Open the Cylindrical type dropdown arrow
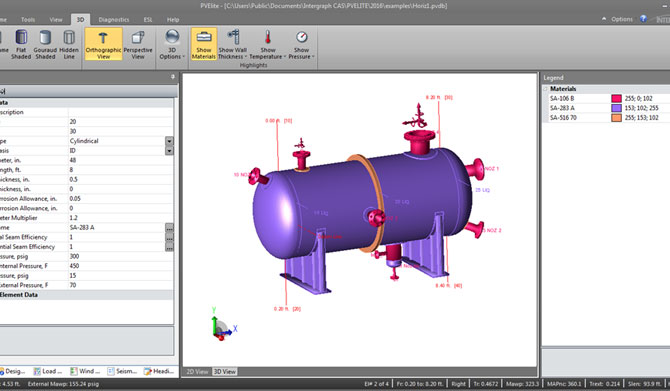Viewport: 670px width, 391px height. click(x=169, y=141)
